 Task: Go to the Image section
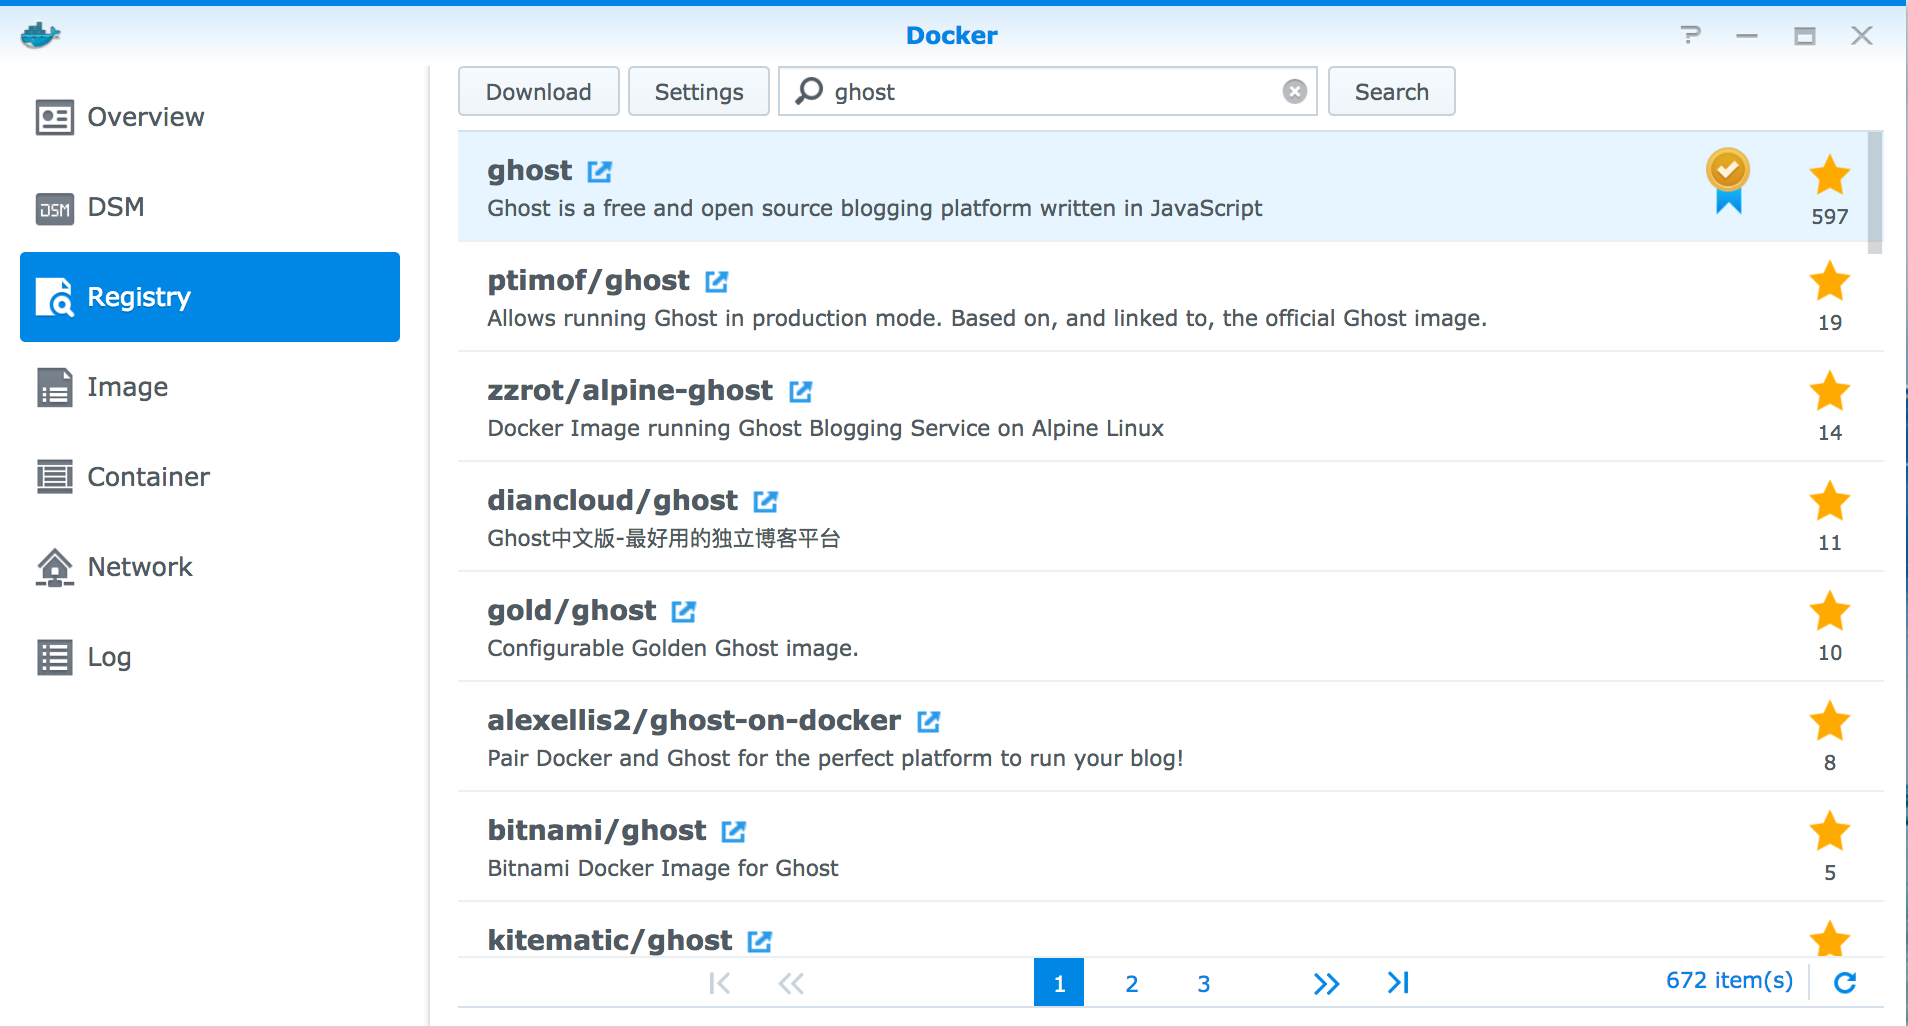pyautogui.click(x=210, y=387)
